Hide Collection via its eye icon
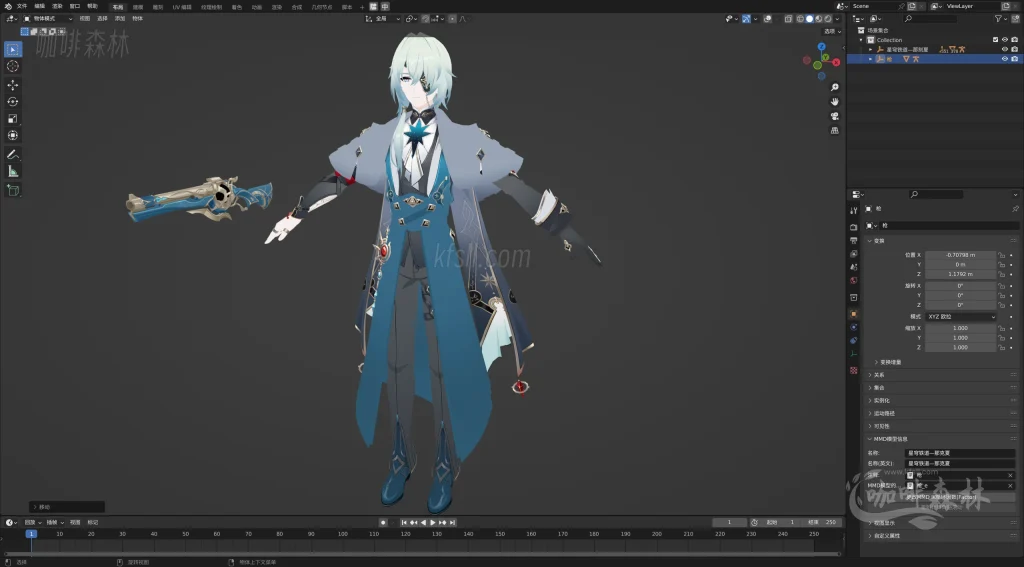The height and width of the screenshot is (567, 1024). tap(1004, 40)
